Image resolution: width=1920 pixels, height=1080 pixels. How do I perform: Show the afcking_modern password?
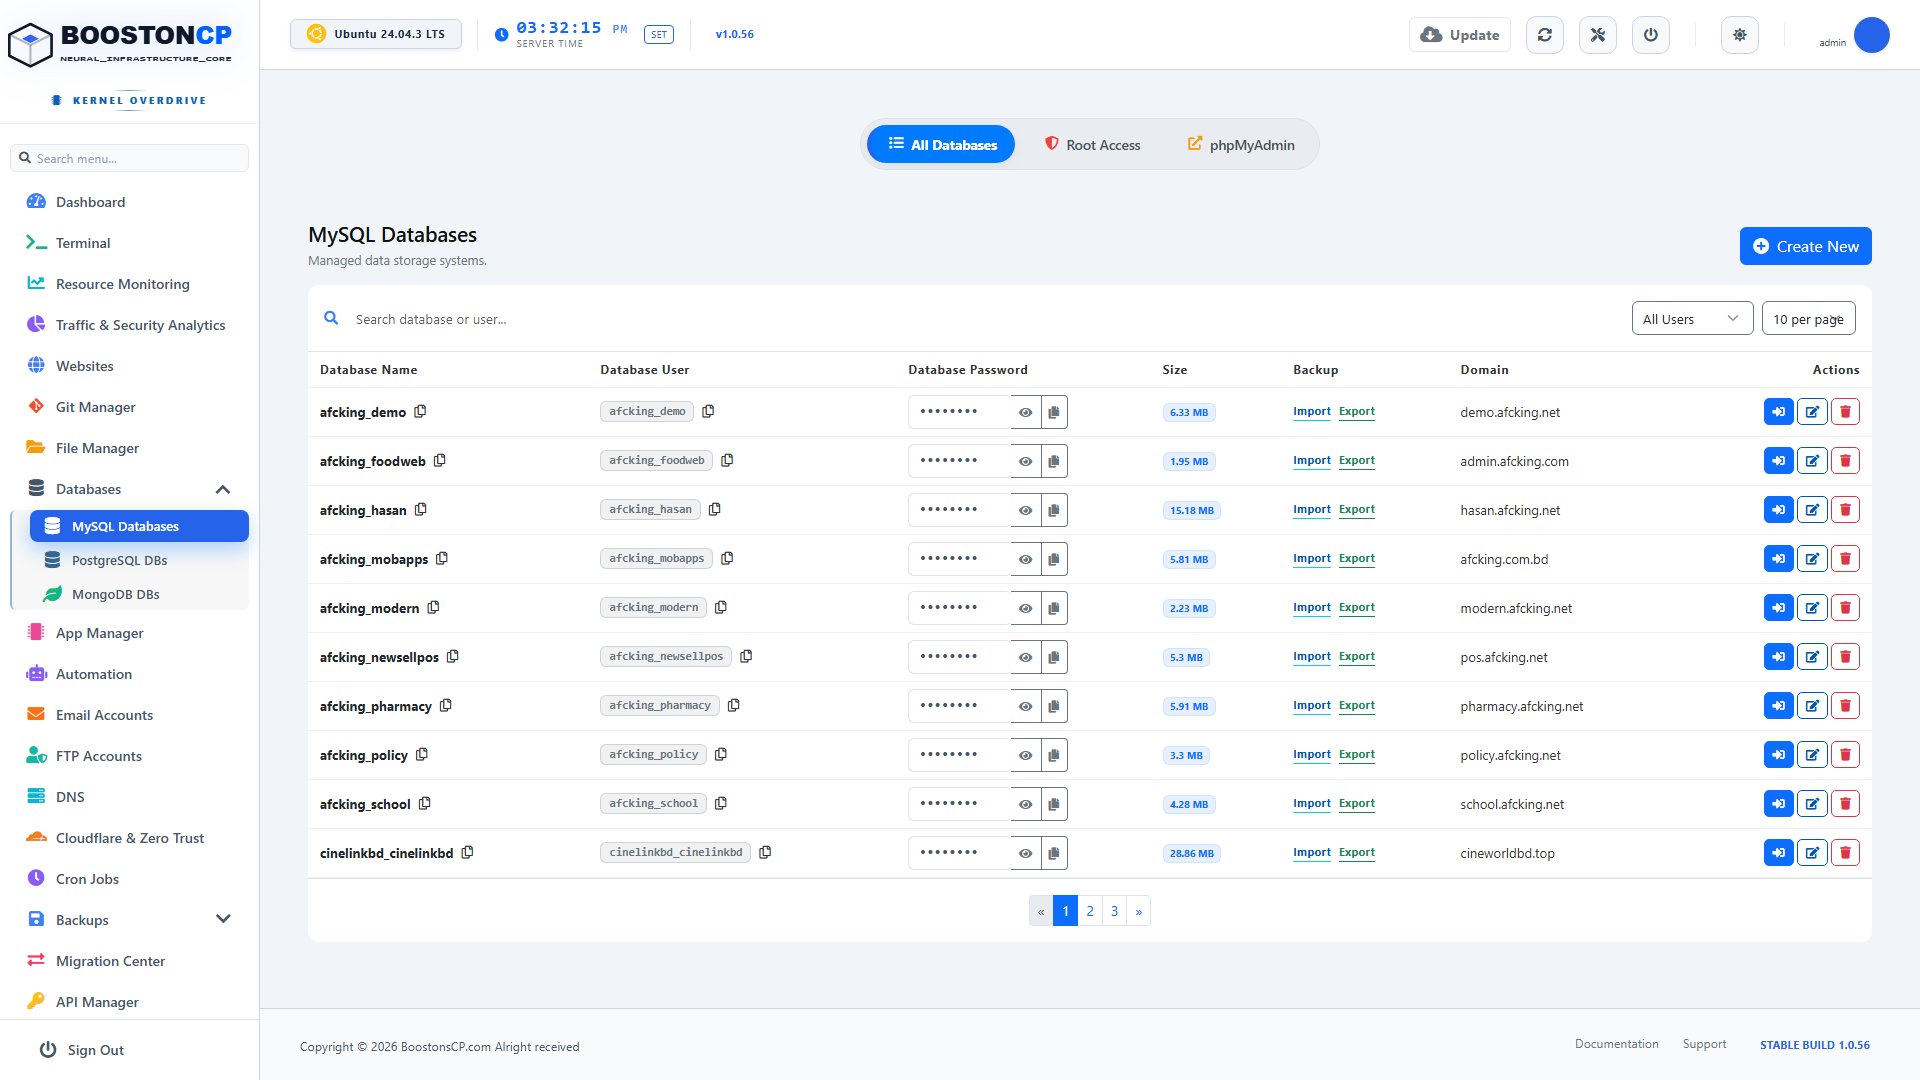pos(1025,608)
